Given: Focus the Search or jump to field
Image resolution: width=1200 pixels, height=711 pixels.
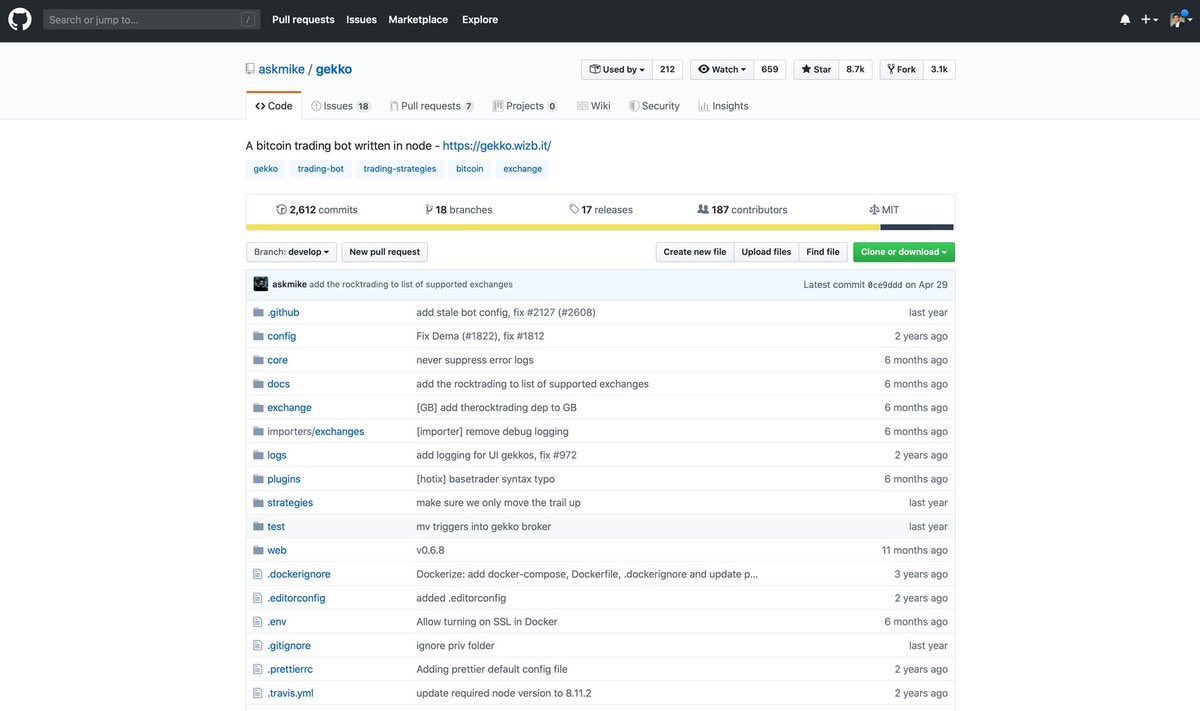Looking at the screenshot, I should tap(151, 19).
